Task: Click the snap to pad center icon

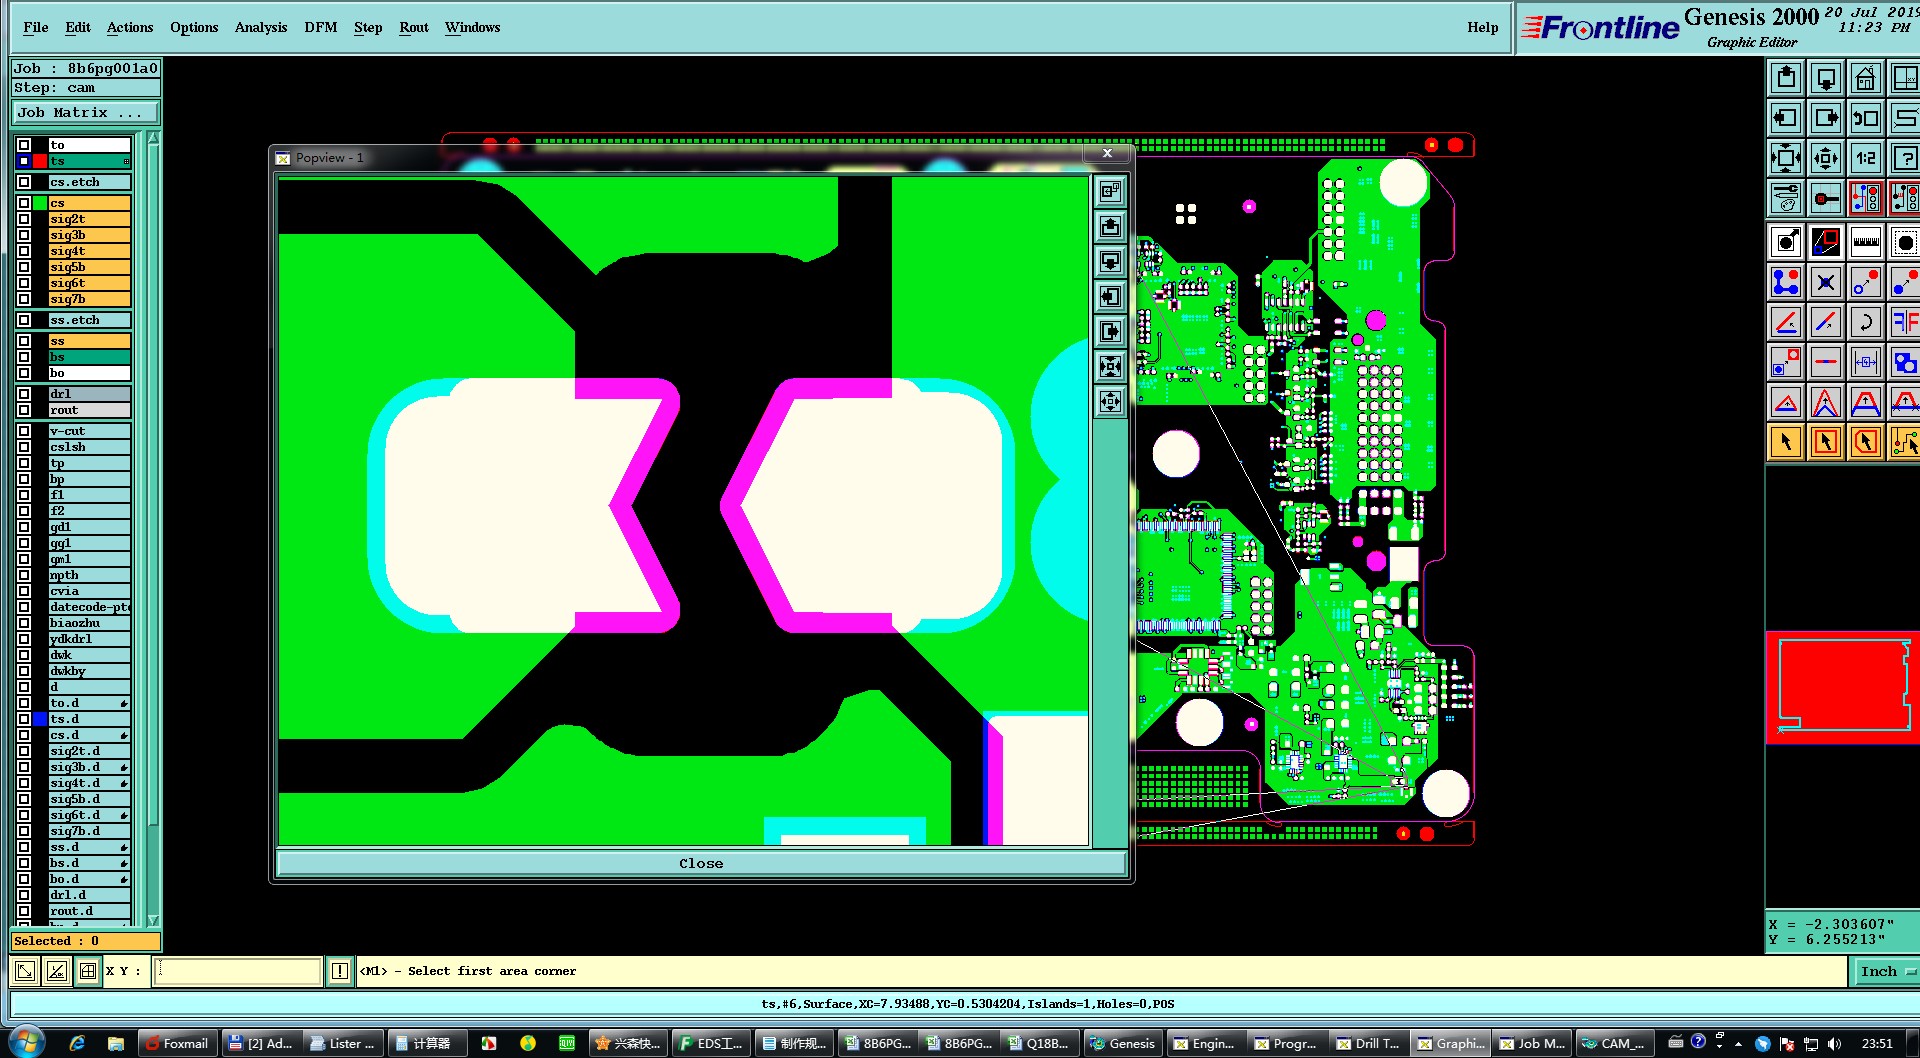Action: click(1826, 198)
